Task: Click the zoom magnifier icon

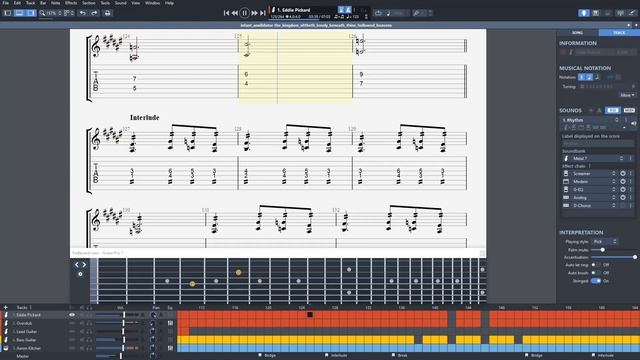Action: (42, 13)
